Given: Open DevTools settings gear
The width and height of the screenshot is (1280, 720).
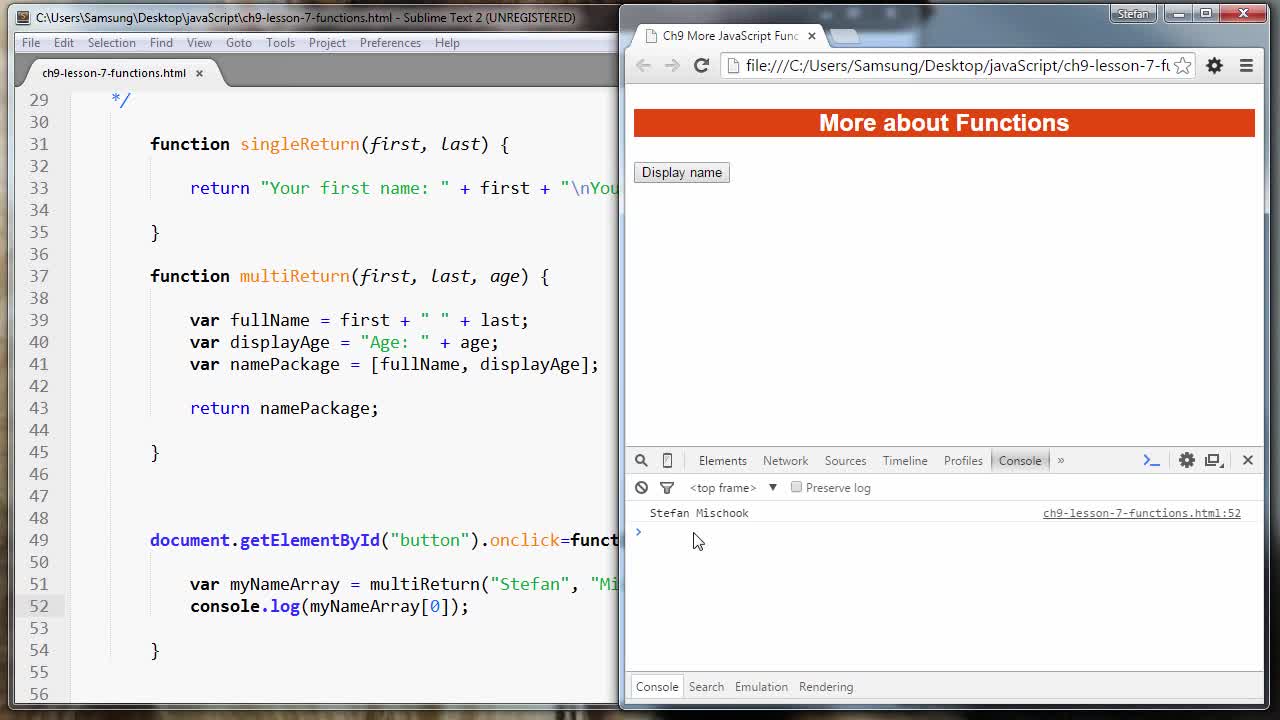Looking at the screenshot, I should (1186, 461).
